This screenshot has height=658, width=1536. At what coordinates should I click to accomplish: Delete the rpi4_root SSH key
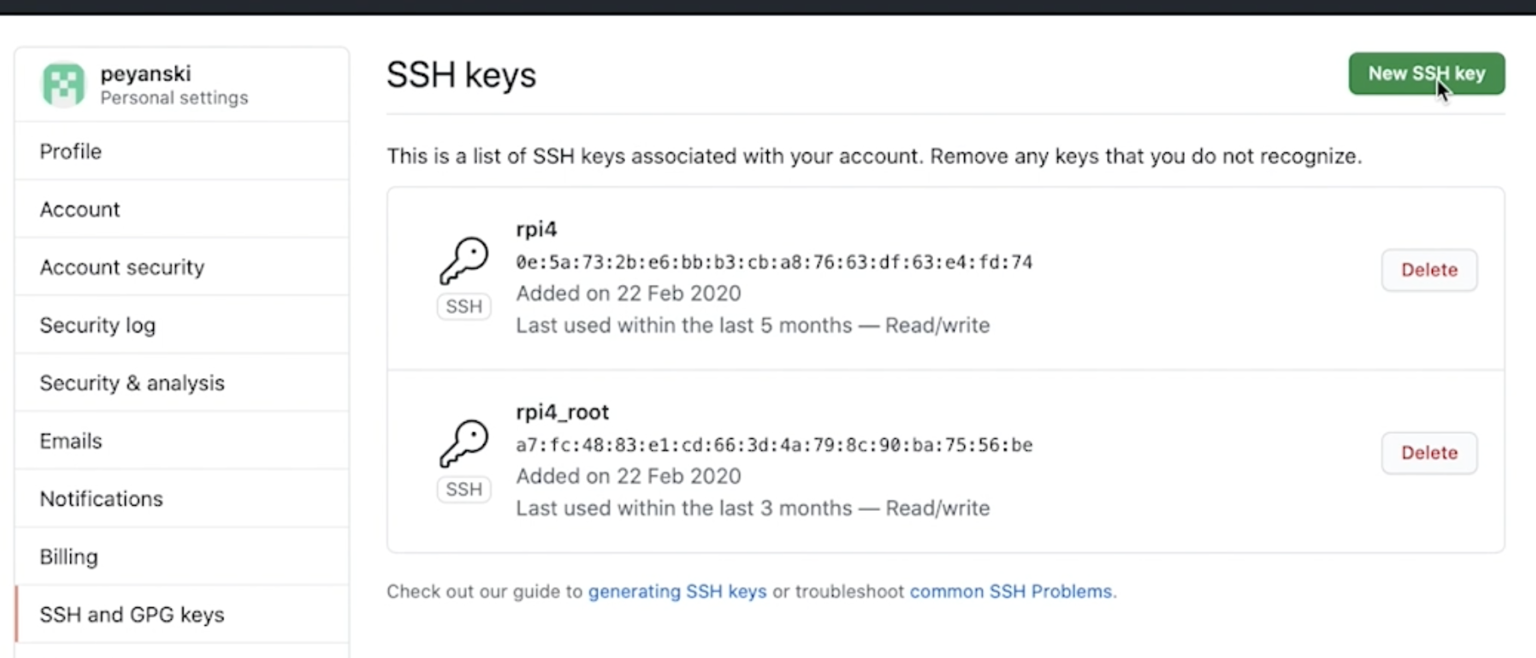[x=1428, y=452]
